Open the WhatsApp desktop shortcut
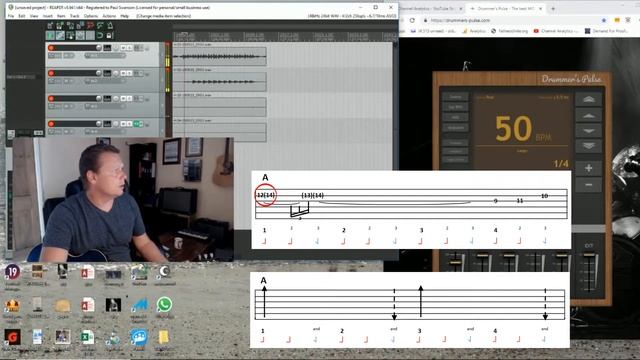Image resolution: width=640 pixels, height=360 pixels. click(164, 305)
